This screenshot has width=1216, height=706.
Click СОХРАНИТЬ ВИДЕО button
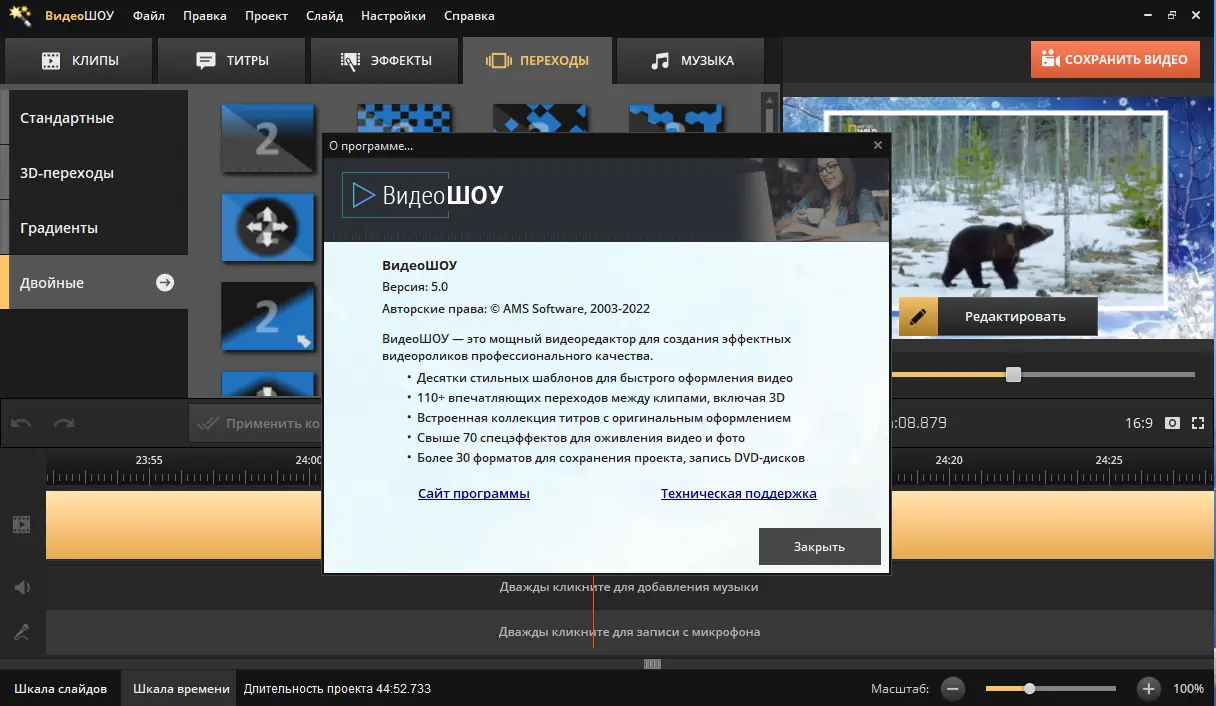[x=1114, y=59]
